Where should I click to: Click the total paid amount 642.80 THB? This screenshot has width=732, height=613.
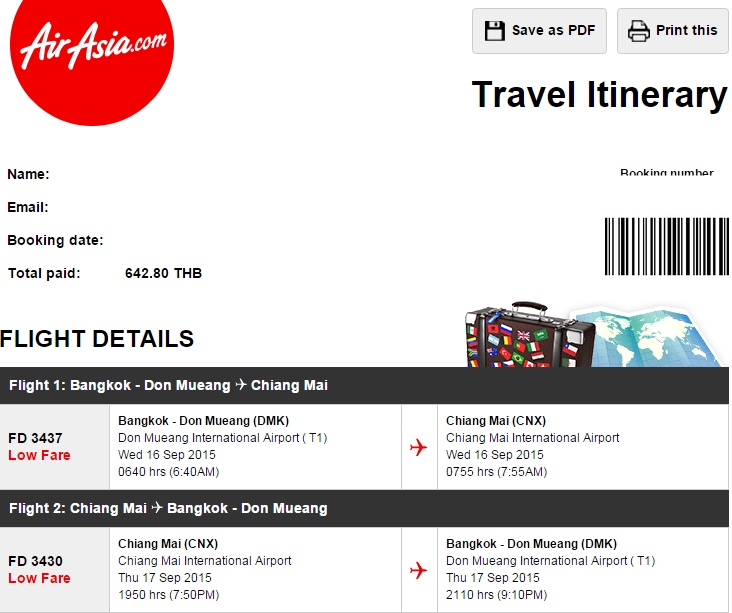pyautogui.click(x=163, y=273)
